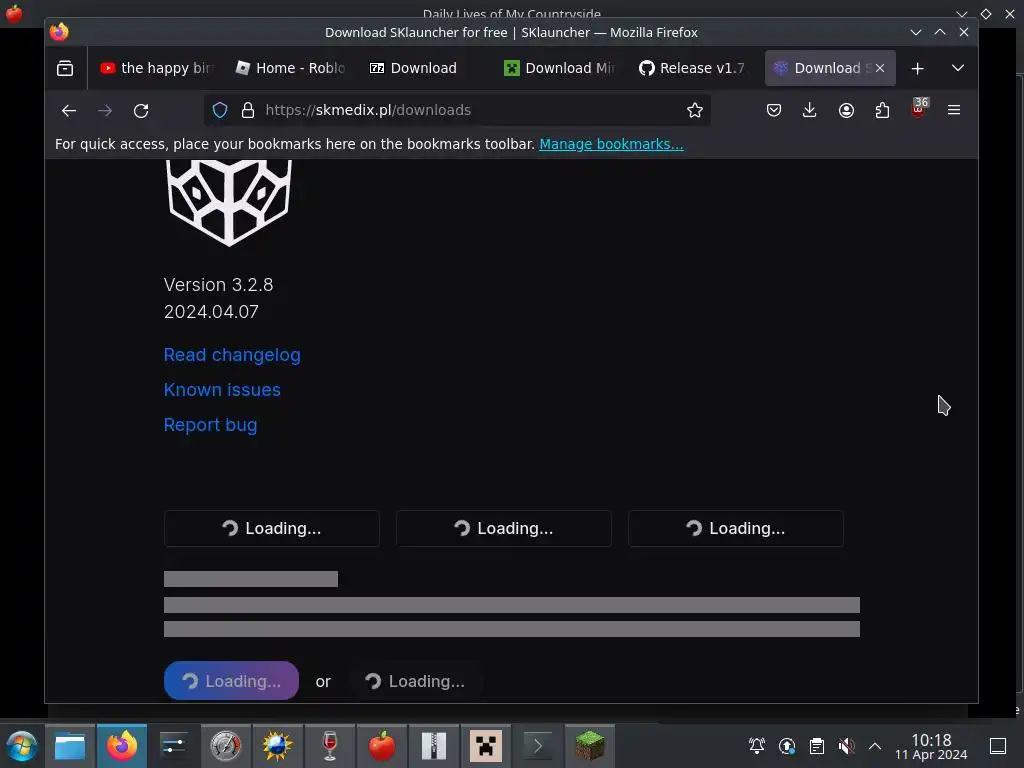
Task: Click middle Loading button in row
Action: (504, 528)
